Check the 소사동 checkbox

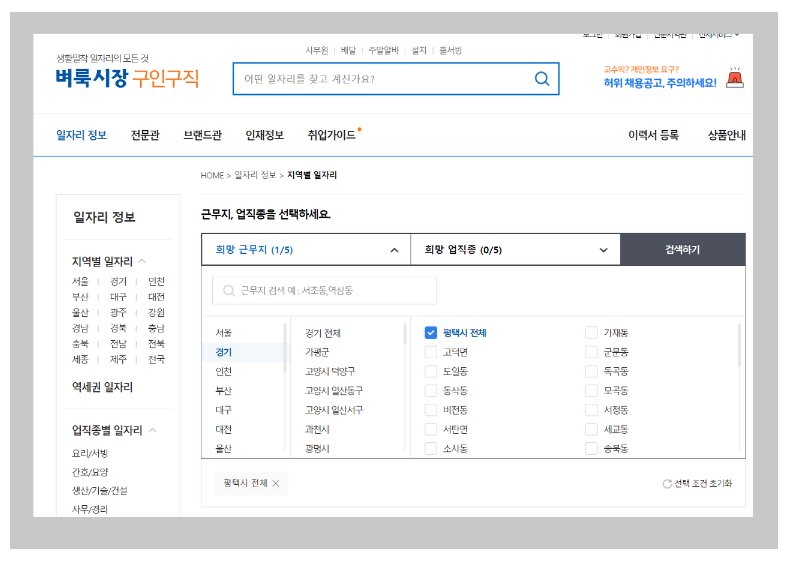(431, 449)
